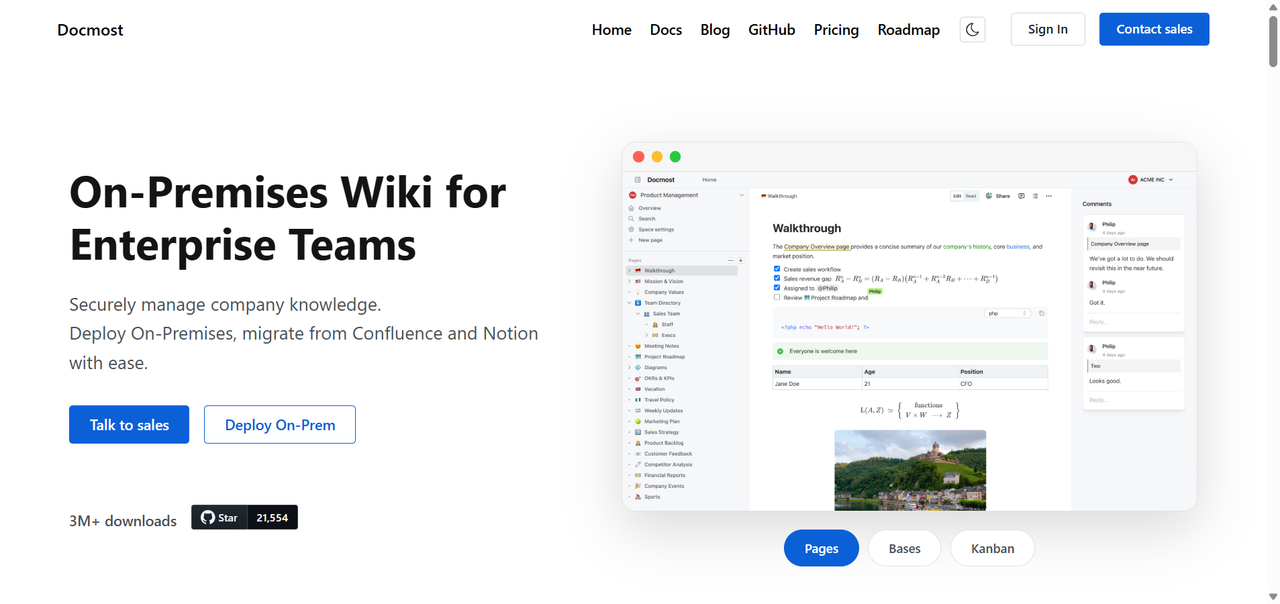Expand the Diagrams page

click(x=629, y=368)
